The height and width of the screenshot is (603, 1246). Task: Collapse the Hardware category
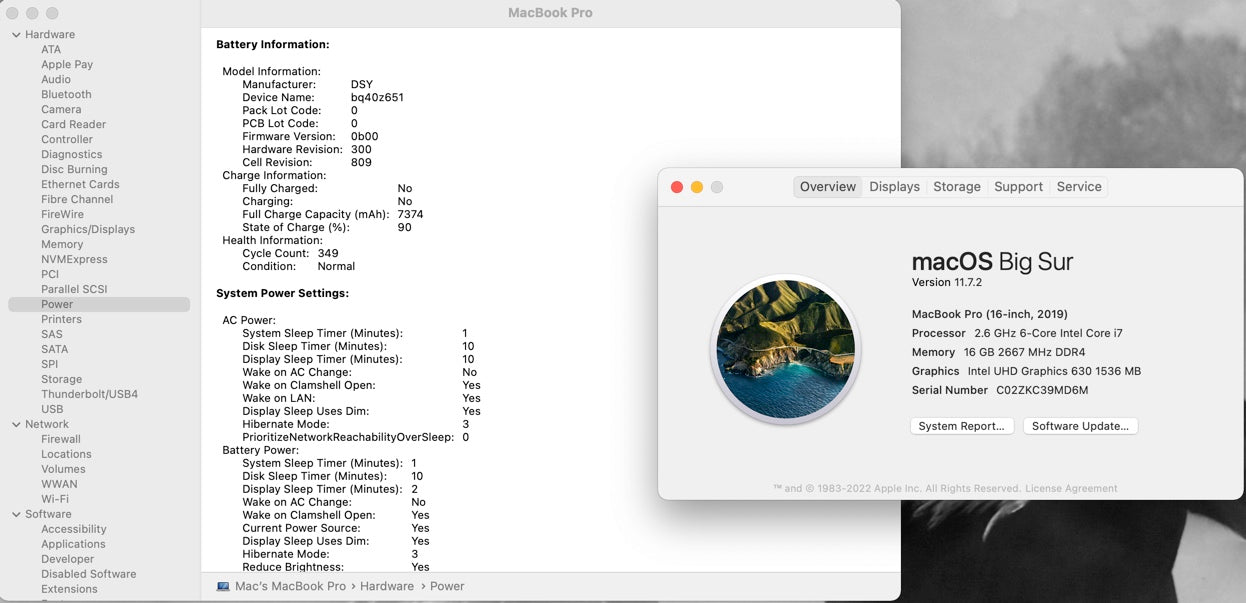coord(16,35)
